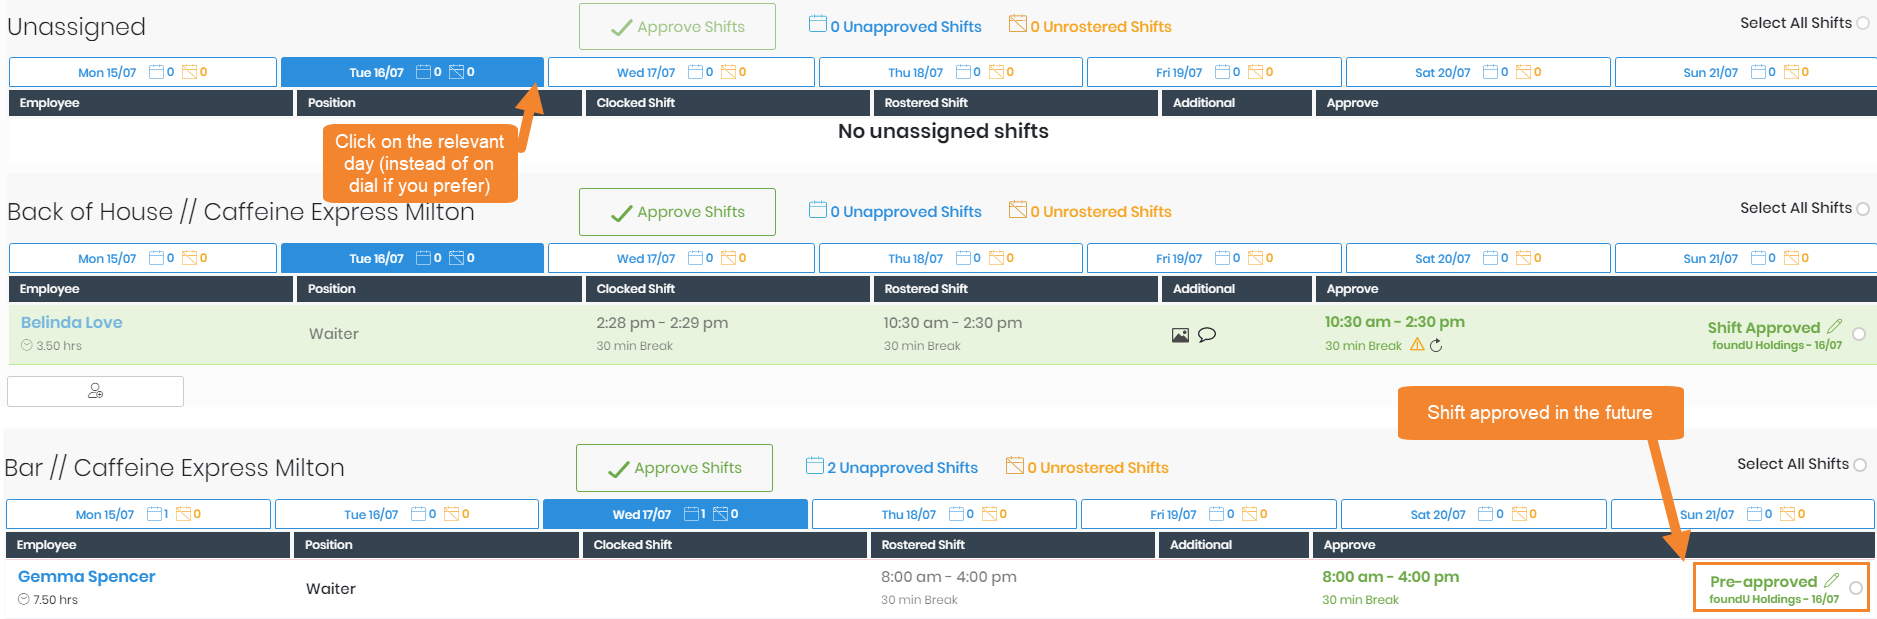Edit the Shift Approved entry with pencil icon

[1833, 327]
